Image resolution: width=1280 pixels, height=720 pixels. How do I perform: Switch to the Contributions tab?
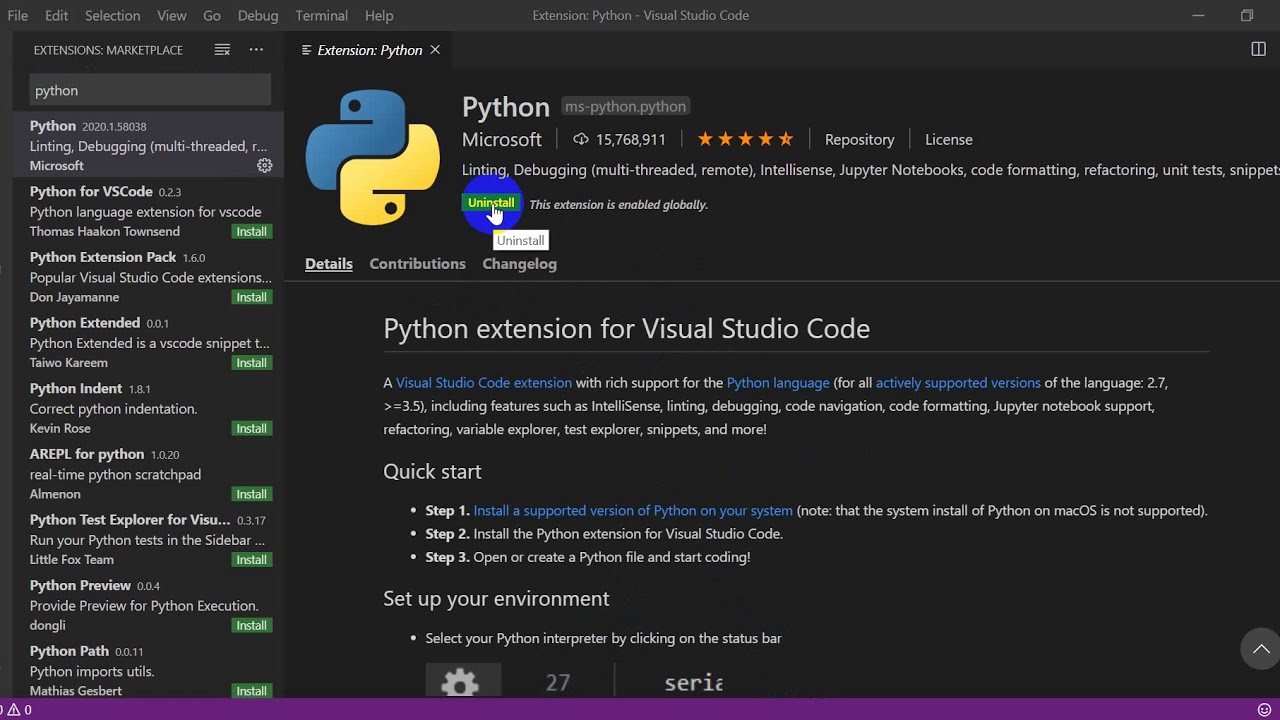pyautogui.click(x=417, y=264)
